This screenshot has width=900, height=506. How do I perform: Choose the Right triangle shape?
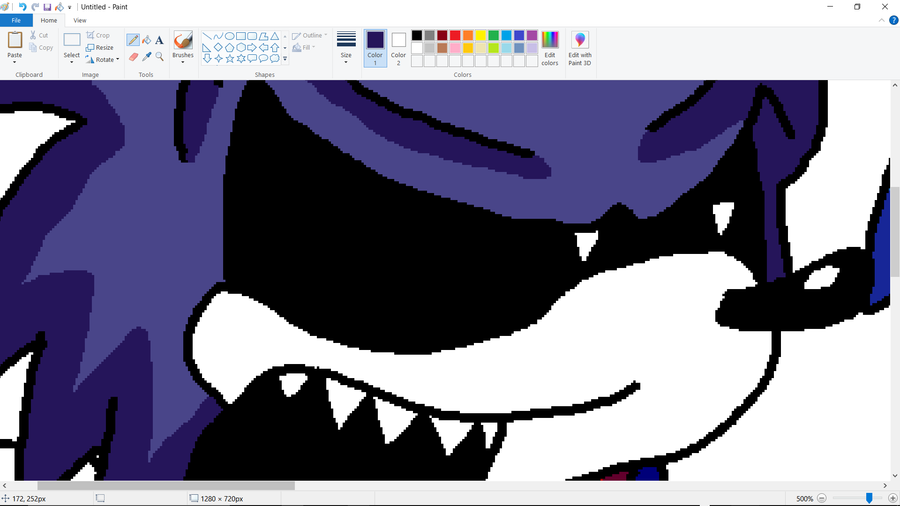(x=207, y=47)
